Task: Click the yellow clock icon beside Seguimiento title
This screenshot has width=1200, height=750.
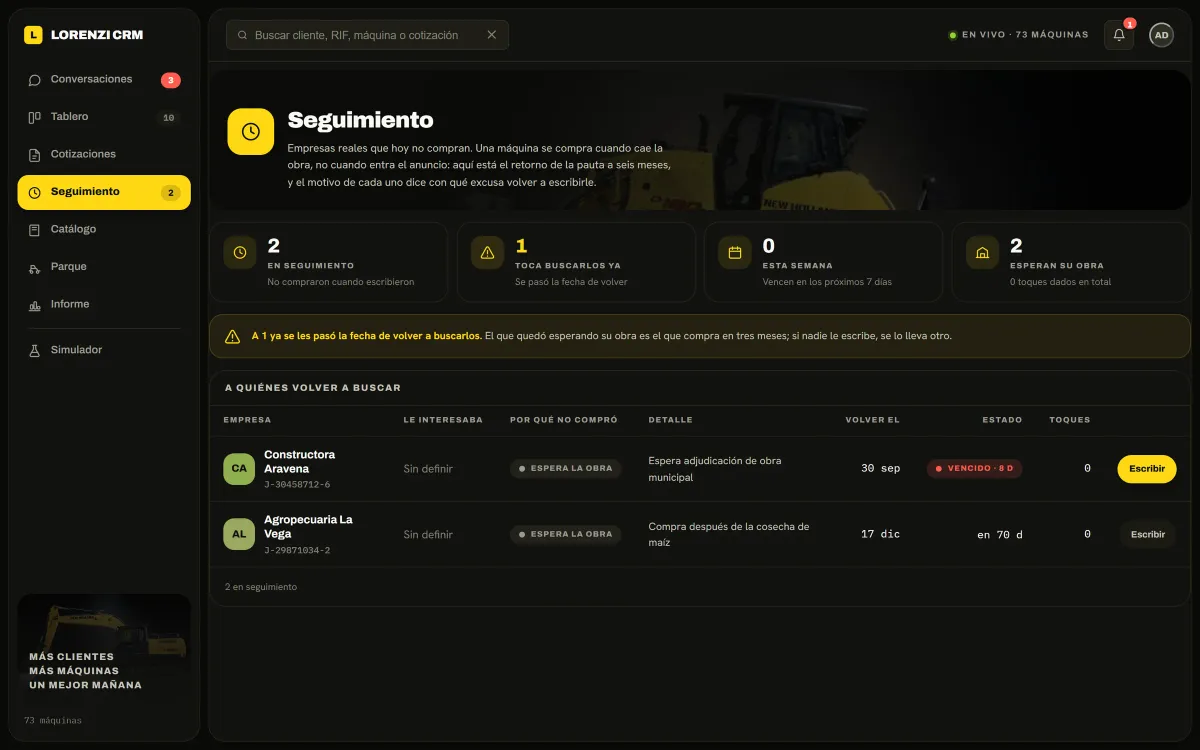Action: click(251, 131)
